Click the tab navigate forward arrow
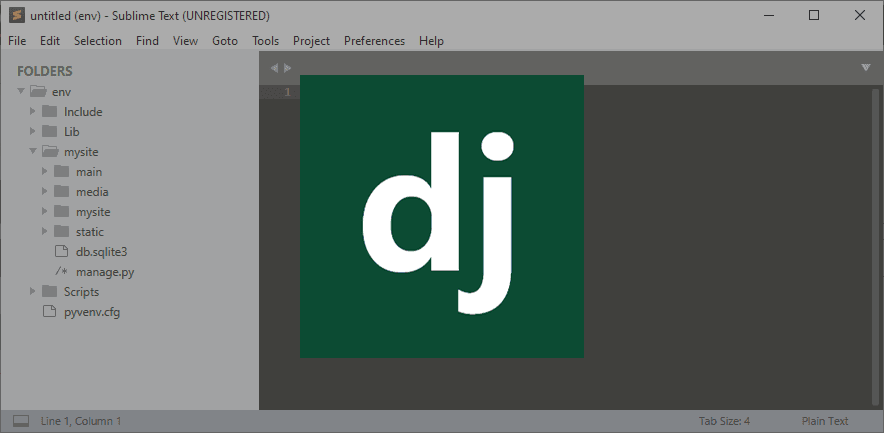Image resolution: width=884 pixels, height=433 pixels. coord(288,68)
